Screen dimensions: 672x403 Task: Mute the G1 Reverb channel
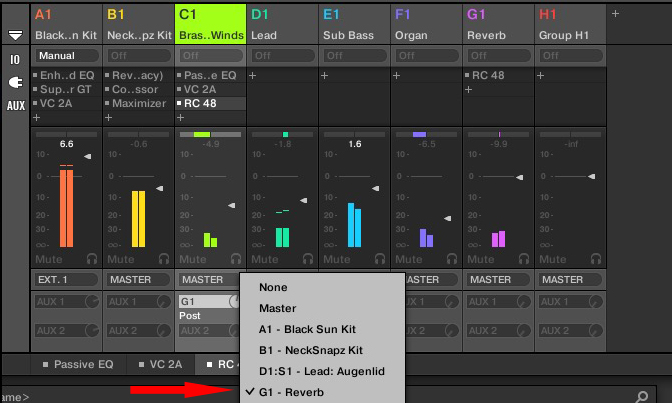pyautogui.click(x=481, y=259)
